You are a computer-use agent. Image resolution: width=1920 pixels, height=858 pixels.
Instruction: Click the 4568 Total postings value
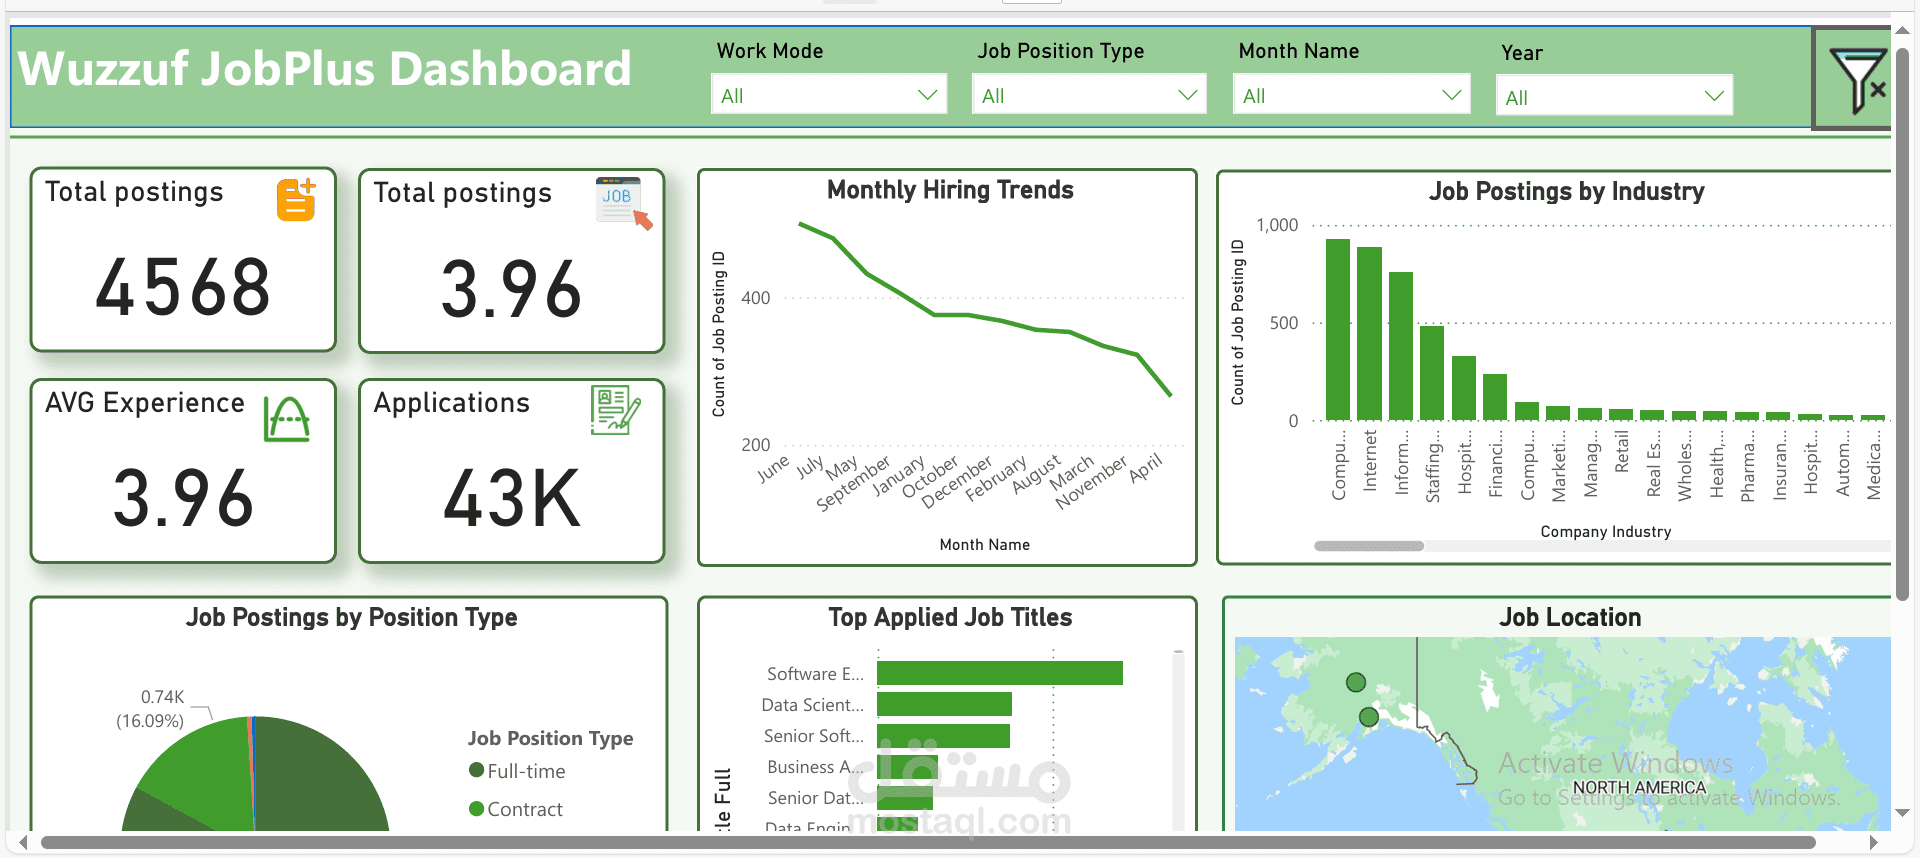(x=183, y=287)
